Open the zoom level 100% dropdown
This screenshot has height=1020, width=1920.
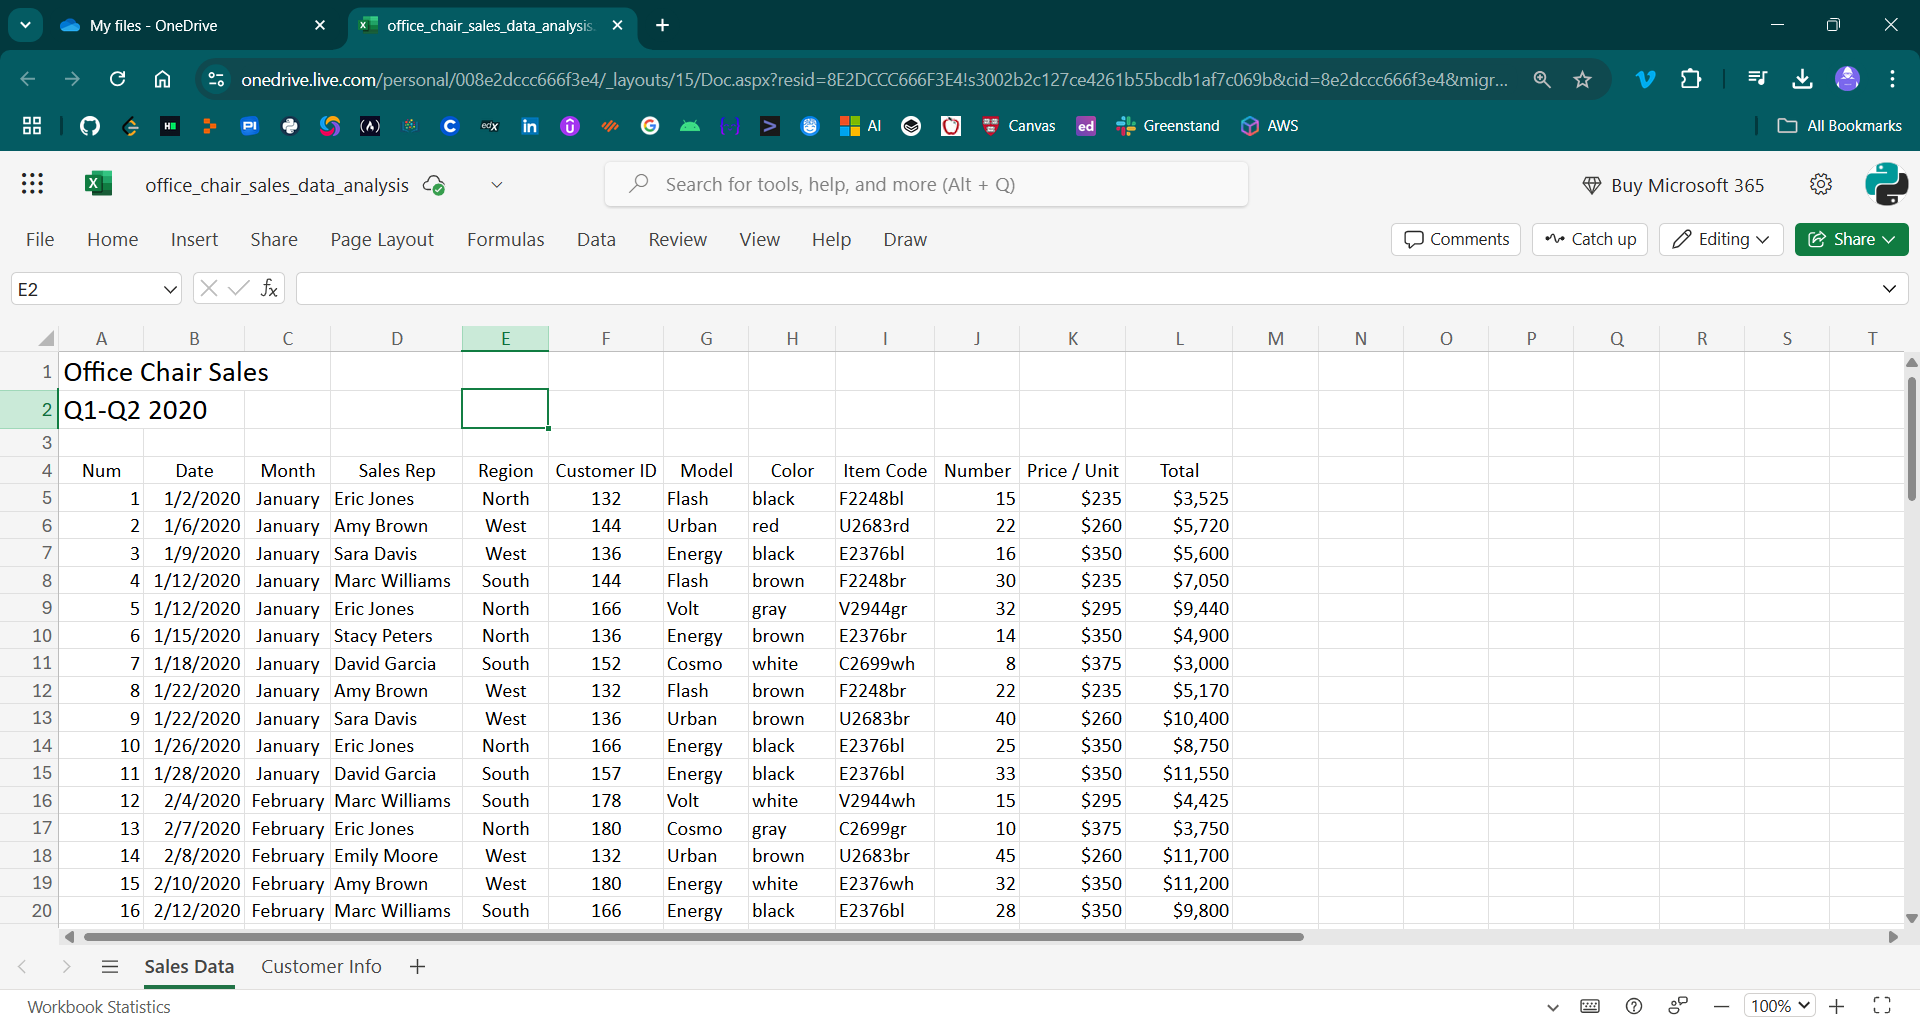(x=1780, y=1006)
